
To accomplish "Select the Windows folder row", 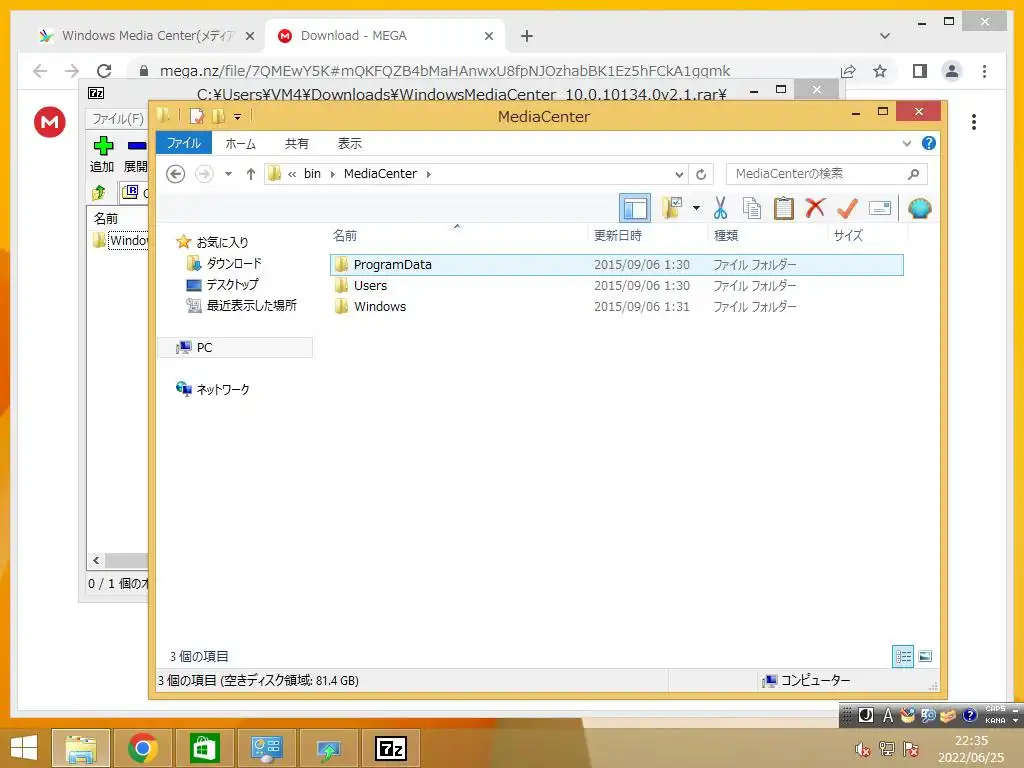I will point(616,306).
